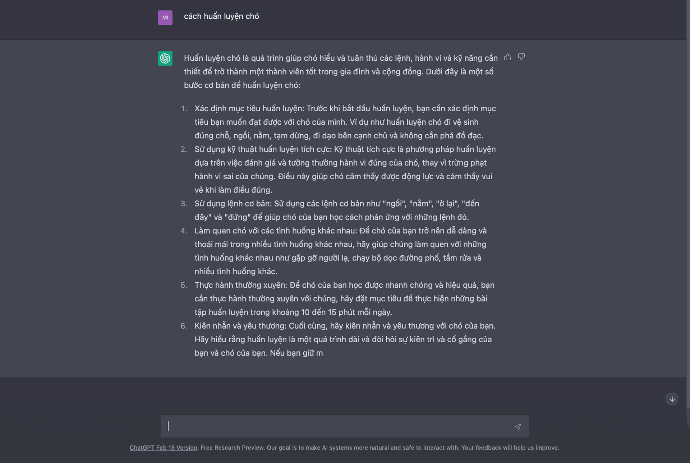Focus the message input text box
This screenshot has height=463, width=690.
(340, 426)
